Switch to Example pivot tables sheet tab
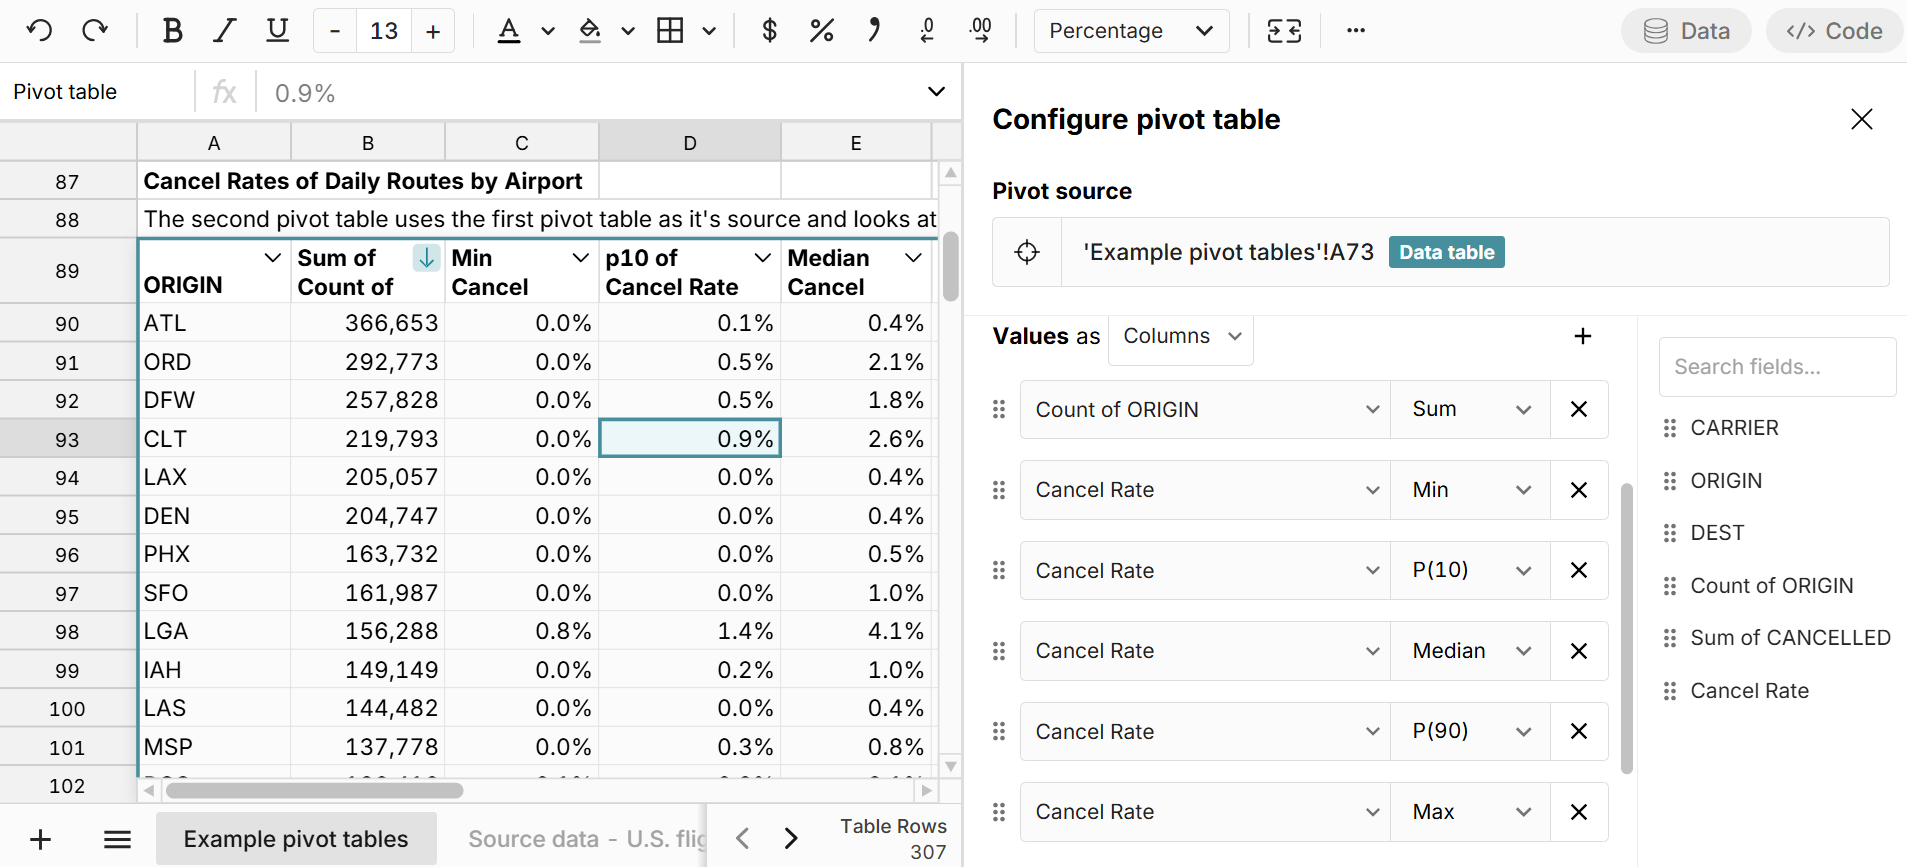 point(296,839)
